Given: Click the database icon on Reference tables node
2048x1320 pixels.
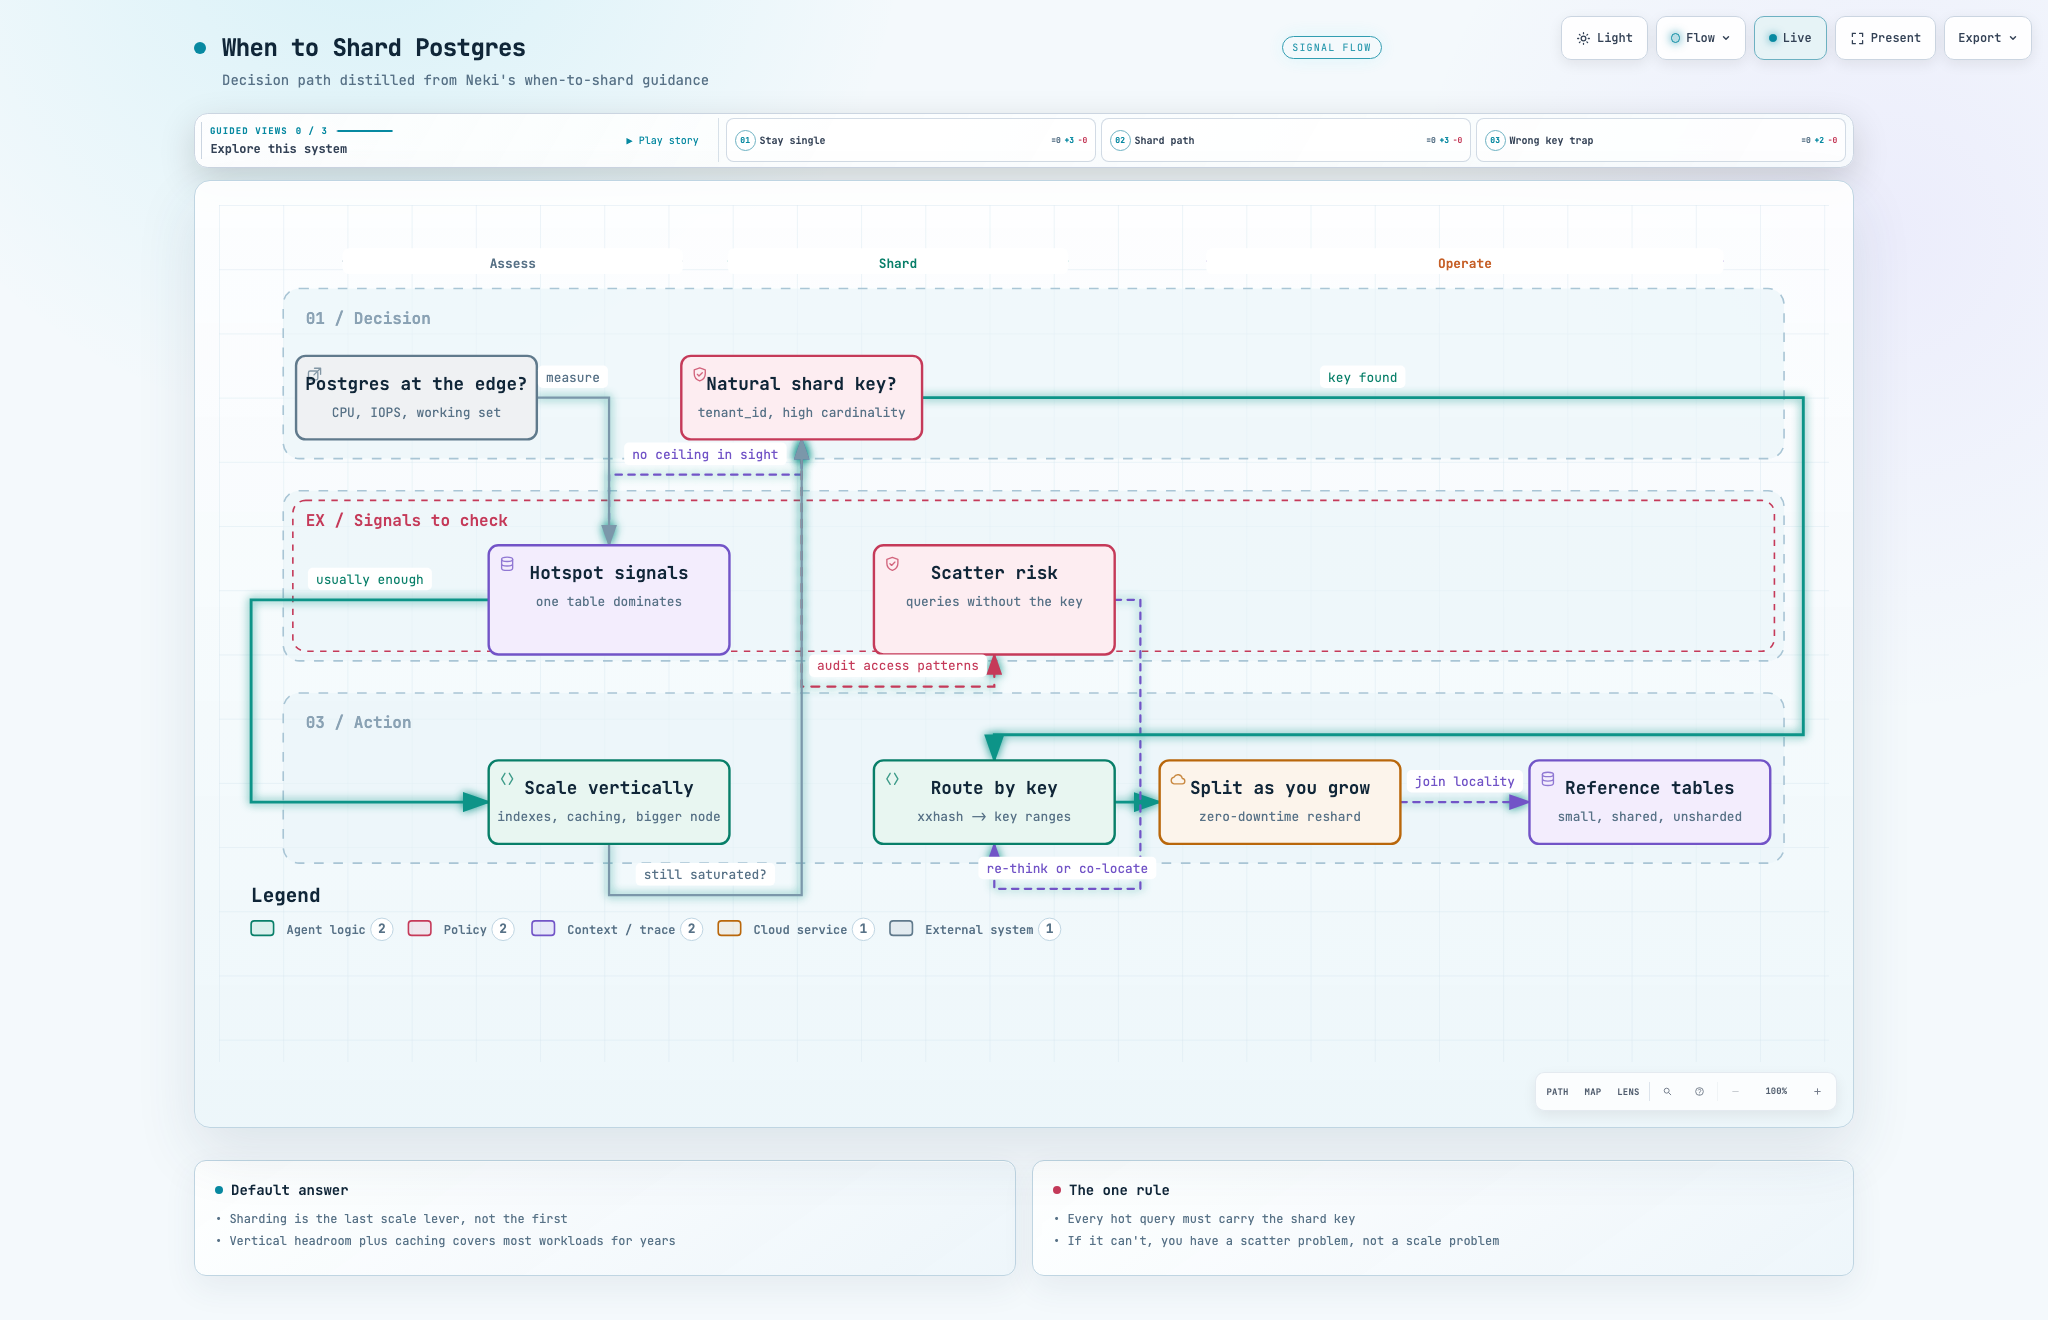Looking at the screenshot, I should (1548, 779).
